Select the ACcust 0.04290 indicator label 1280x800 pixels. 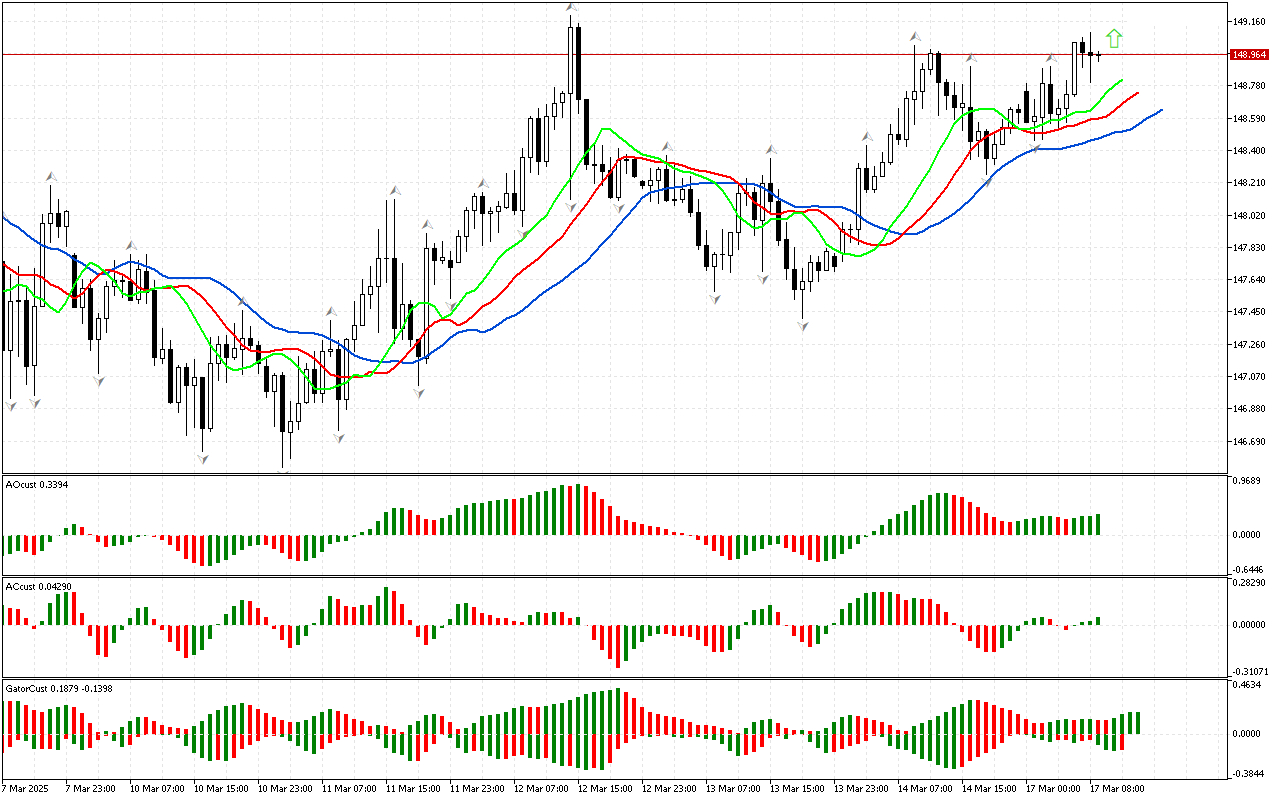(x=40, y=586)
